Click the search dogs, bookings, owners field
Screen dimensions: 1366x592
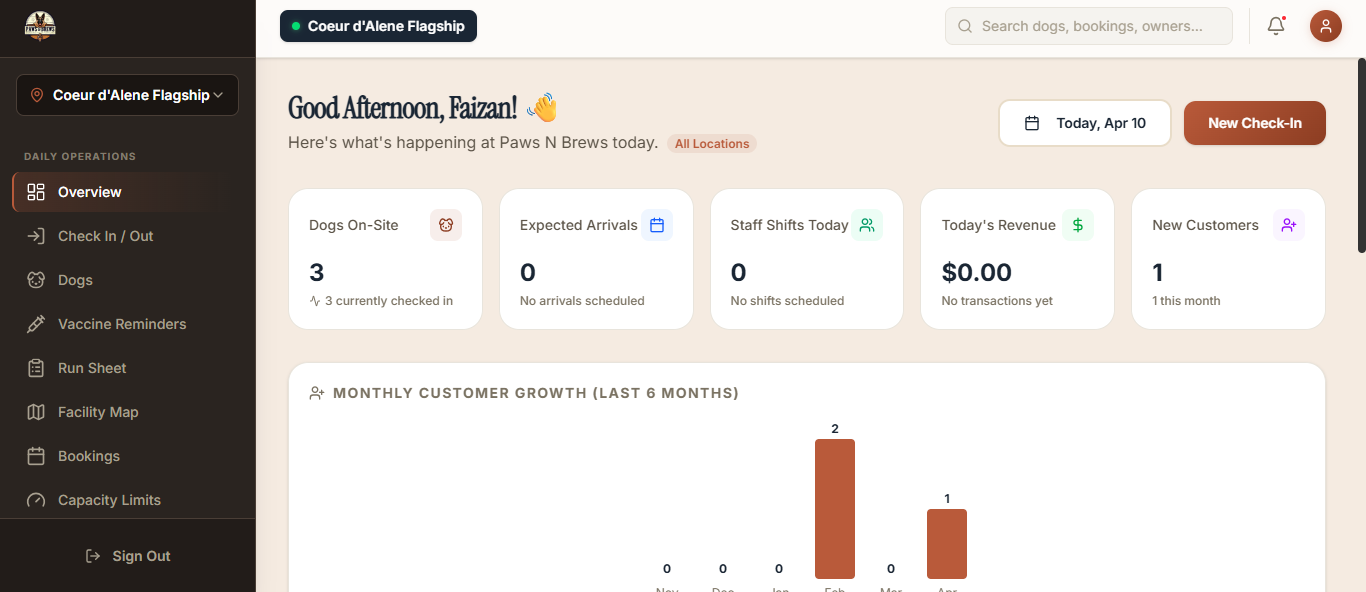[1089, 26]
